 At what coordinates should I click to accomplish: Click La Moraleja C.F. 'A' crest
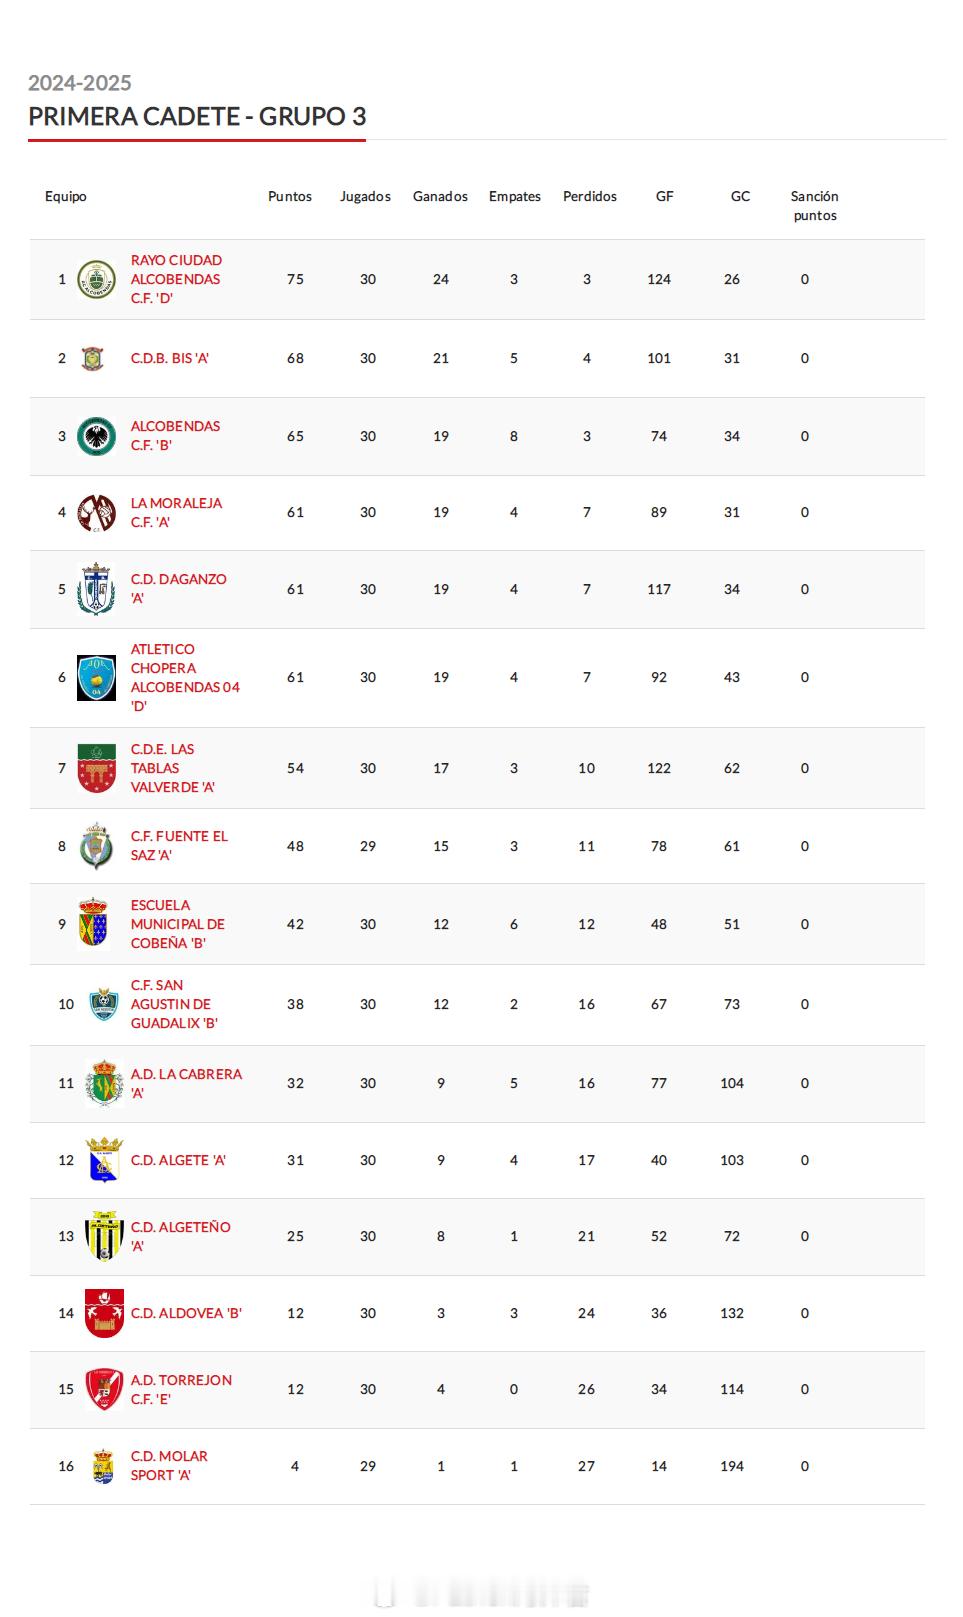[96, 512]
